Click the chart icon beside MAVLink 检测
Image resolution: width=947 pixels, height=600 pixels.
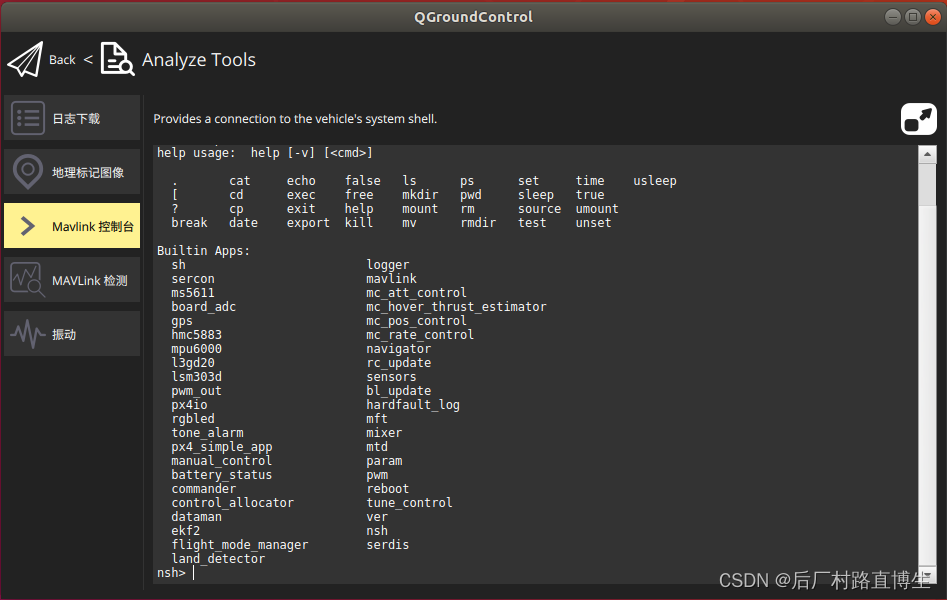tap(28, 280)
